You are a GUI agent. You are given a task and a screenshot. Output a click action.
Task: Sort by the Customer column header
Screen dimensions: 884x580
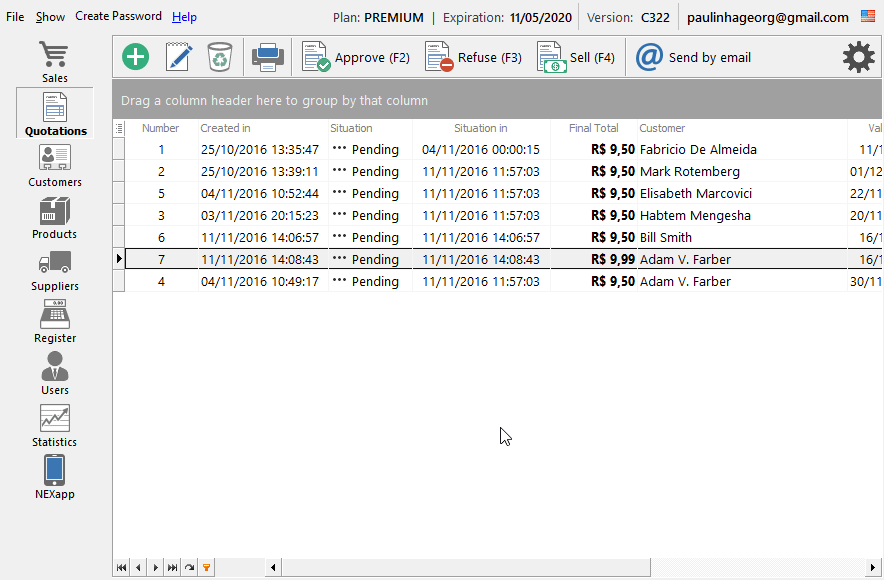[742, 128]
